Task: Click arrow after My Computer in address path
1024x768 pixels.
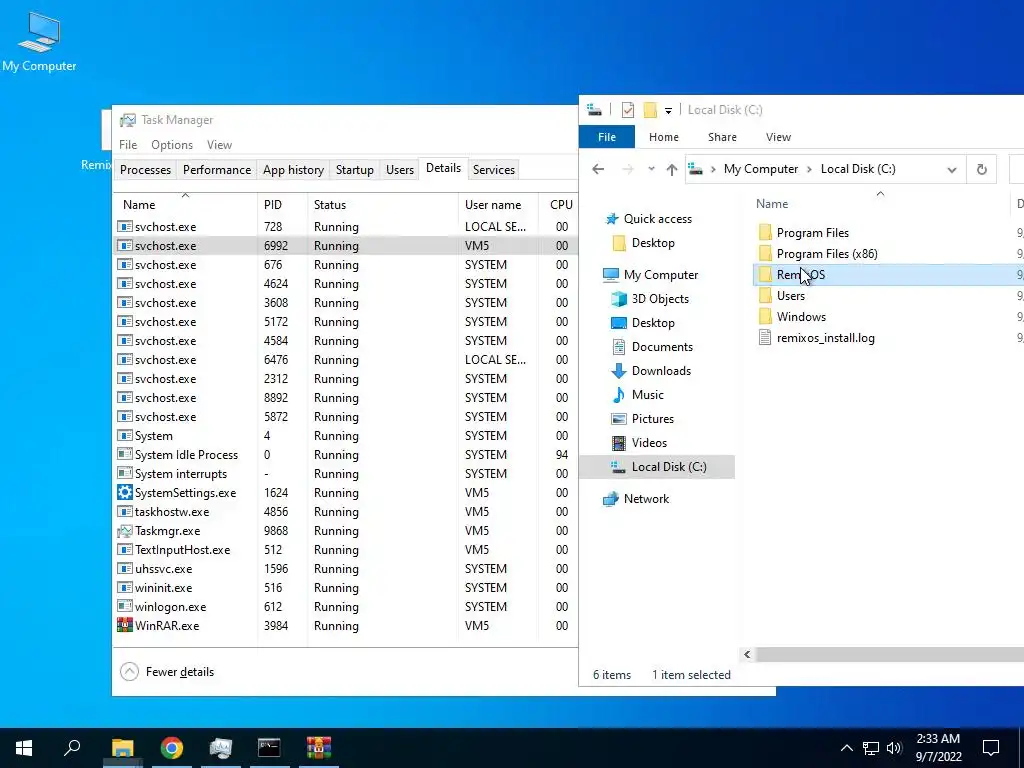Action: coord(809,169)
